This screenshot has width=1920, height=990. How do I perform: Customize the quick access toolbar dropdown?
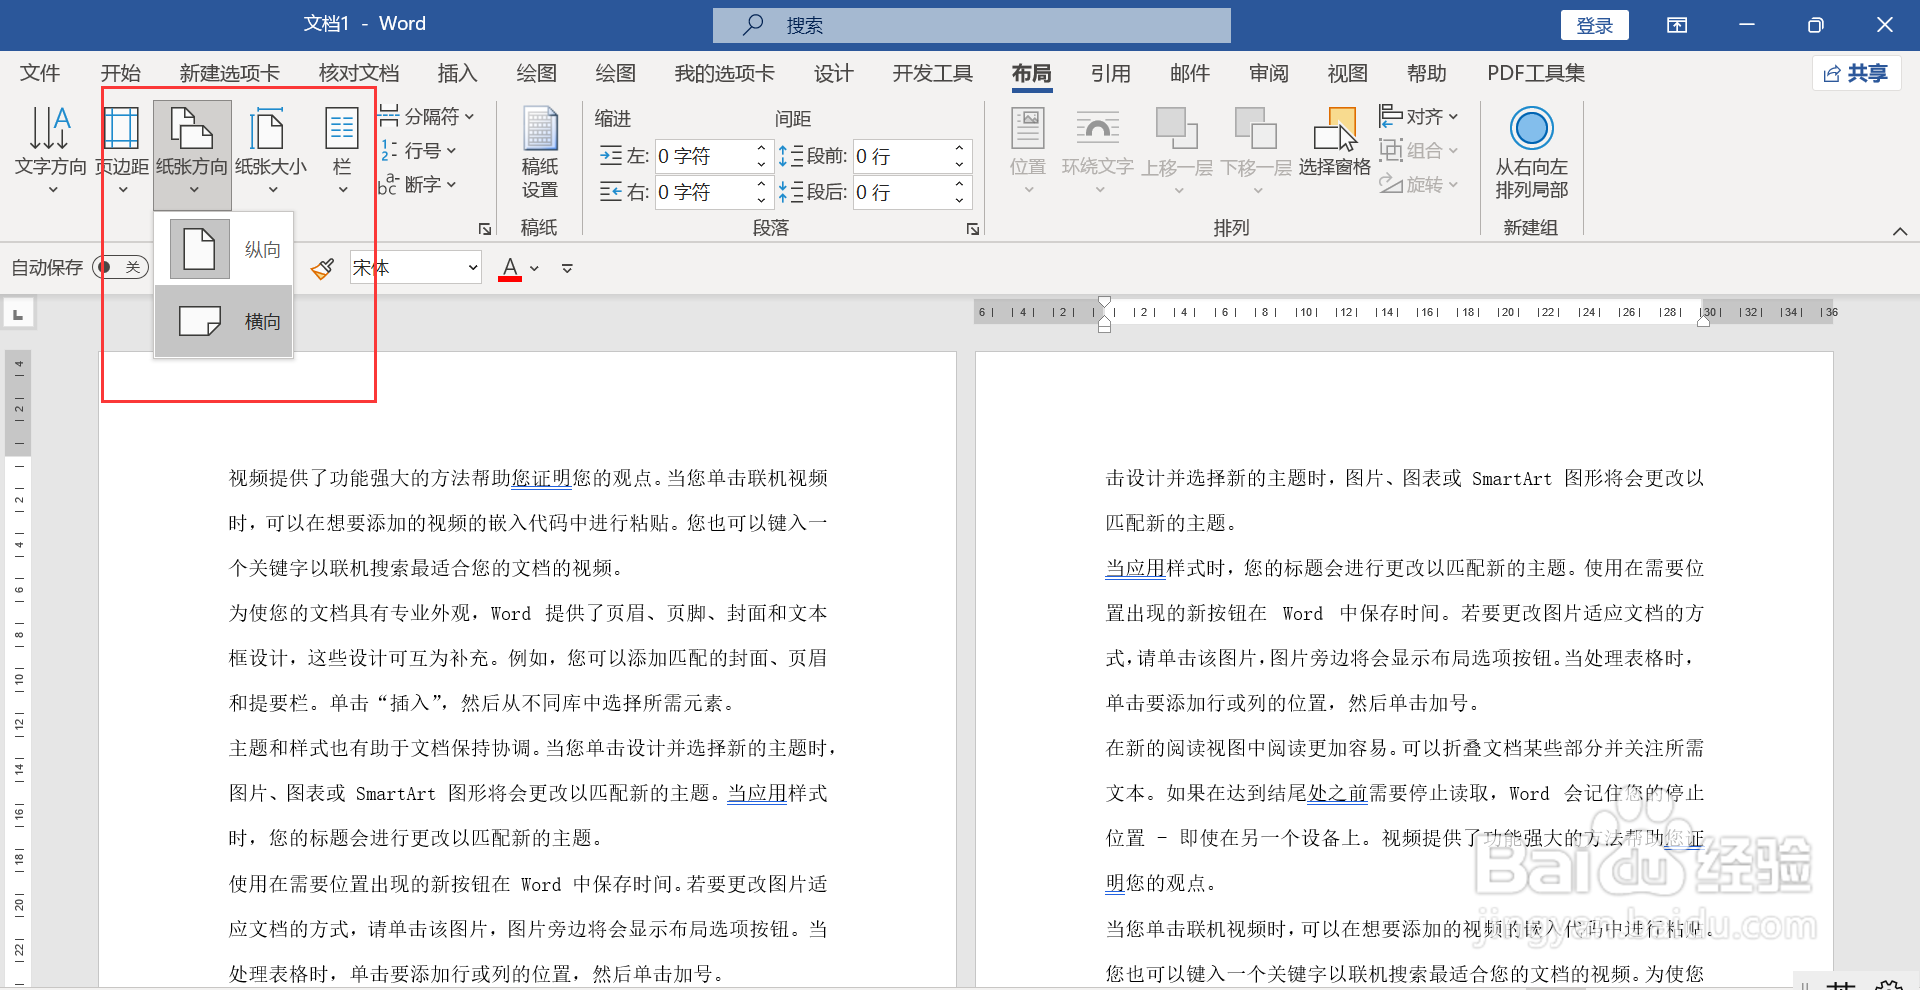[x=567, y=268]
